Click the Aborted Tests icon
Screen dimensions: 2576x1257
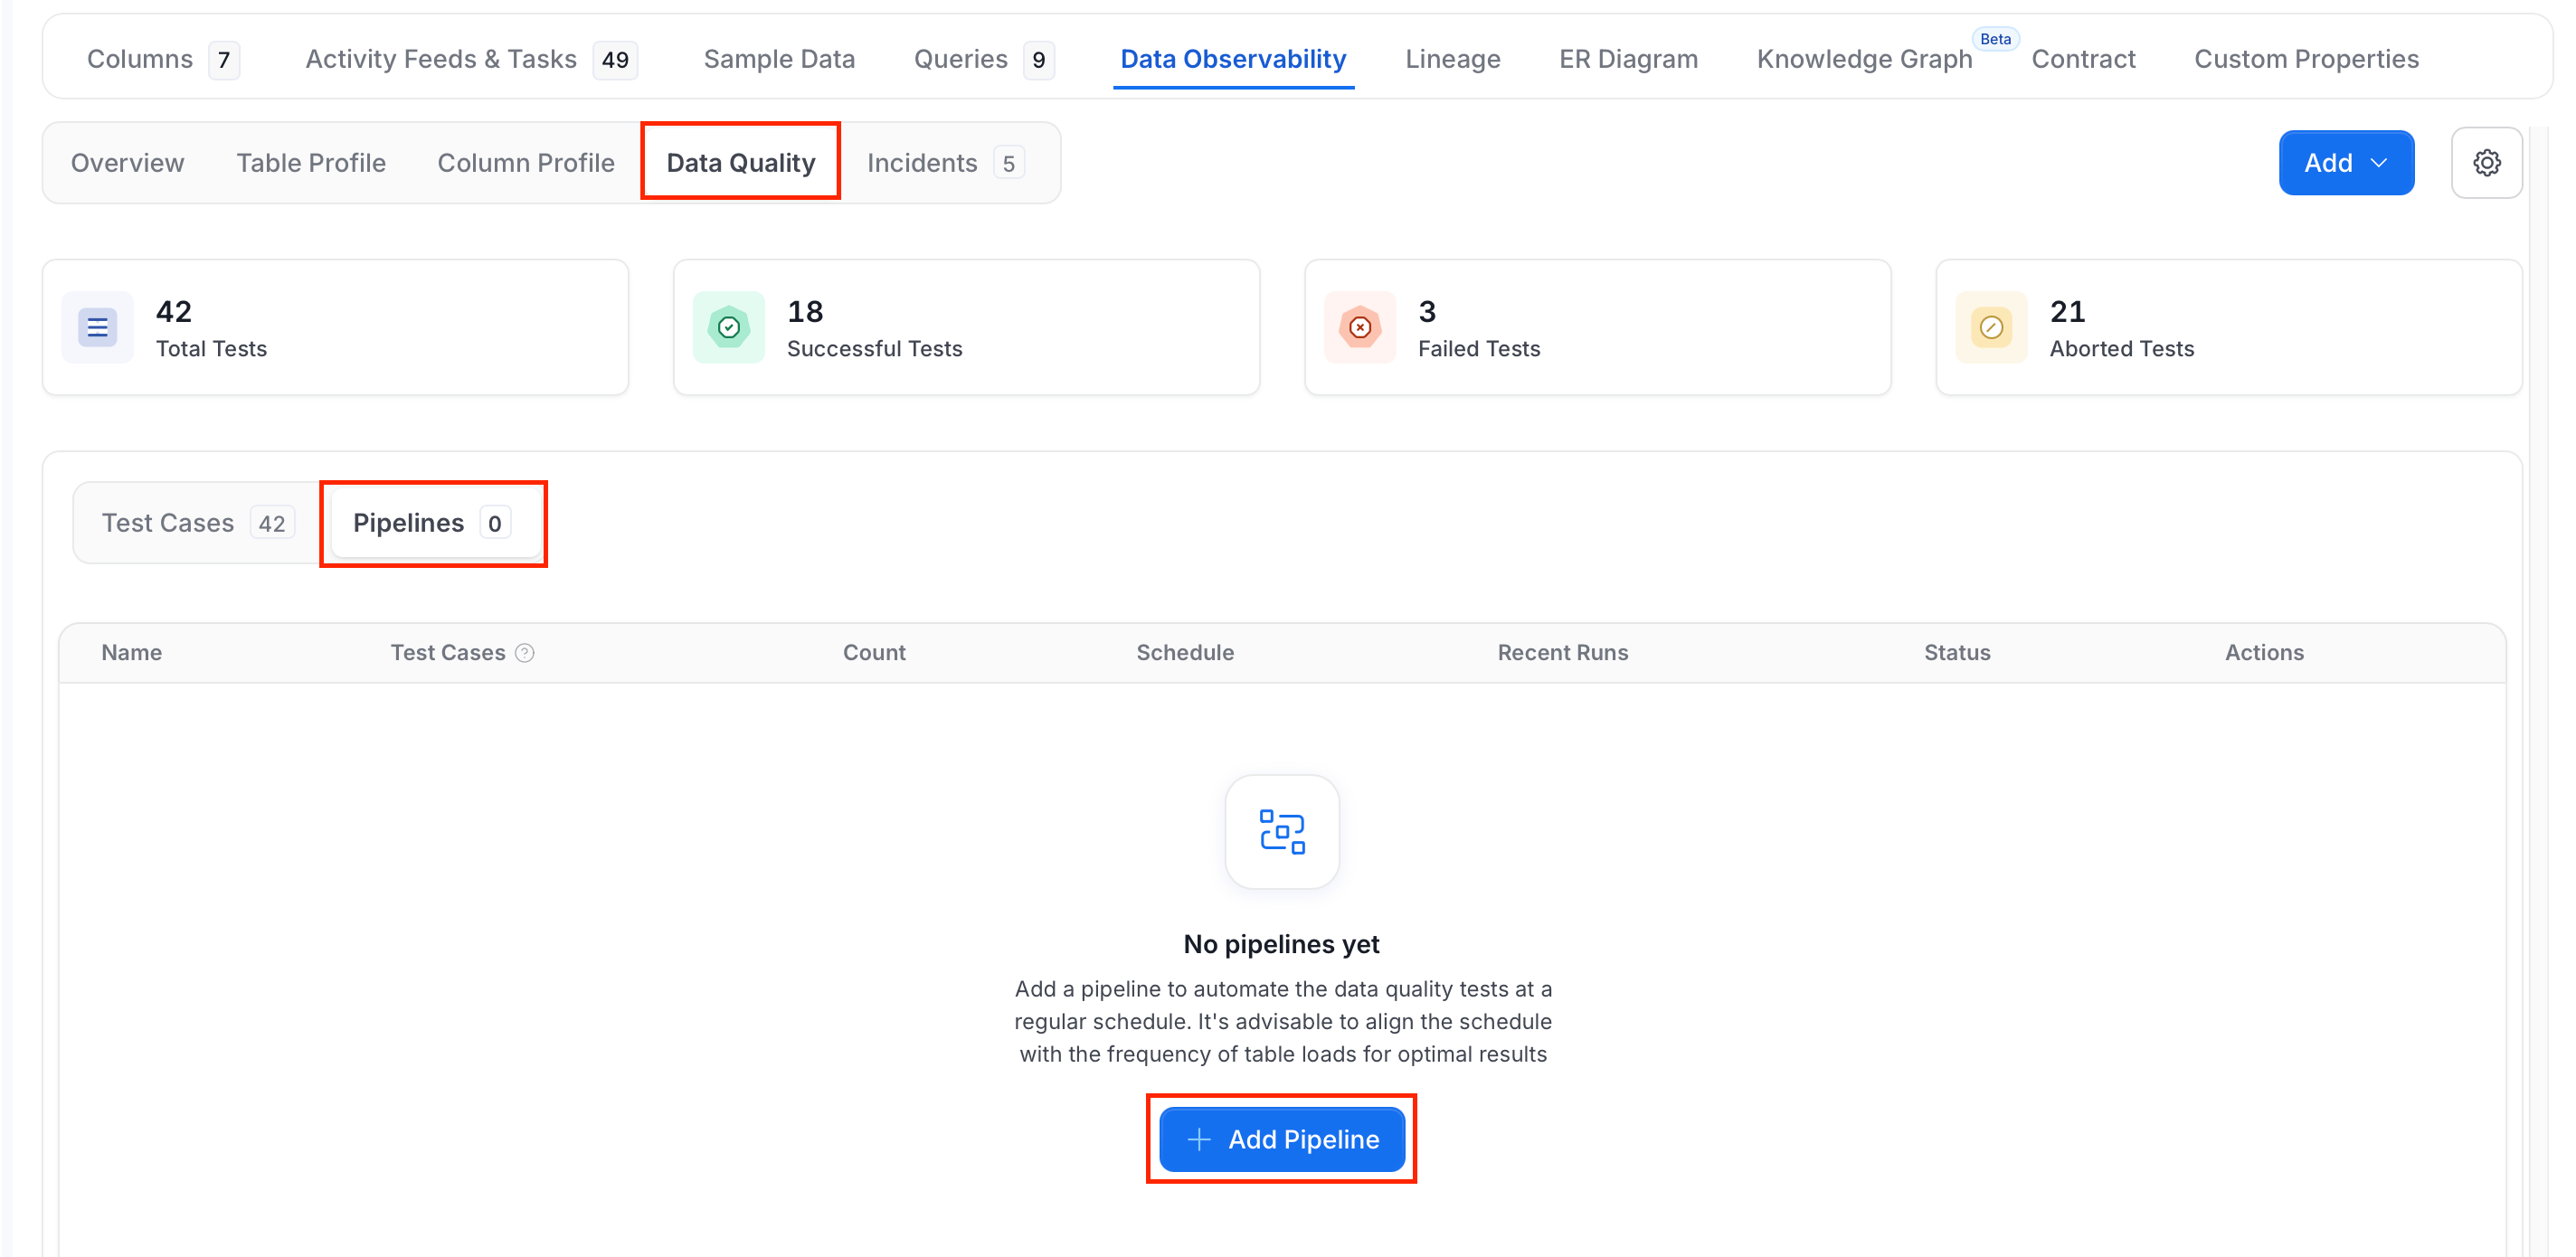(1991, 327)
